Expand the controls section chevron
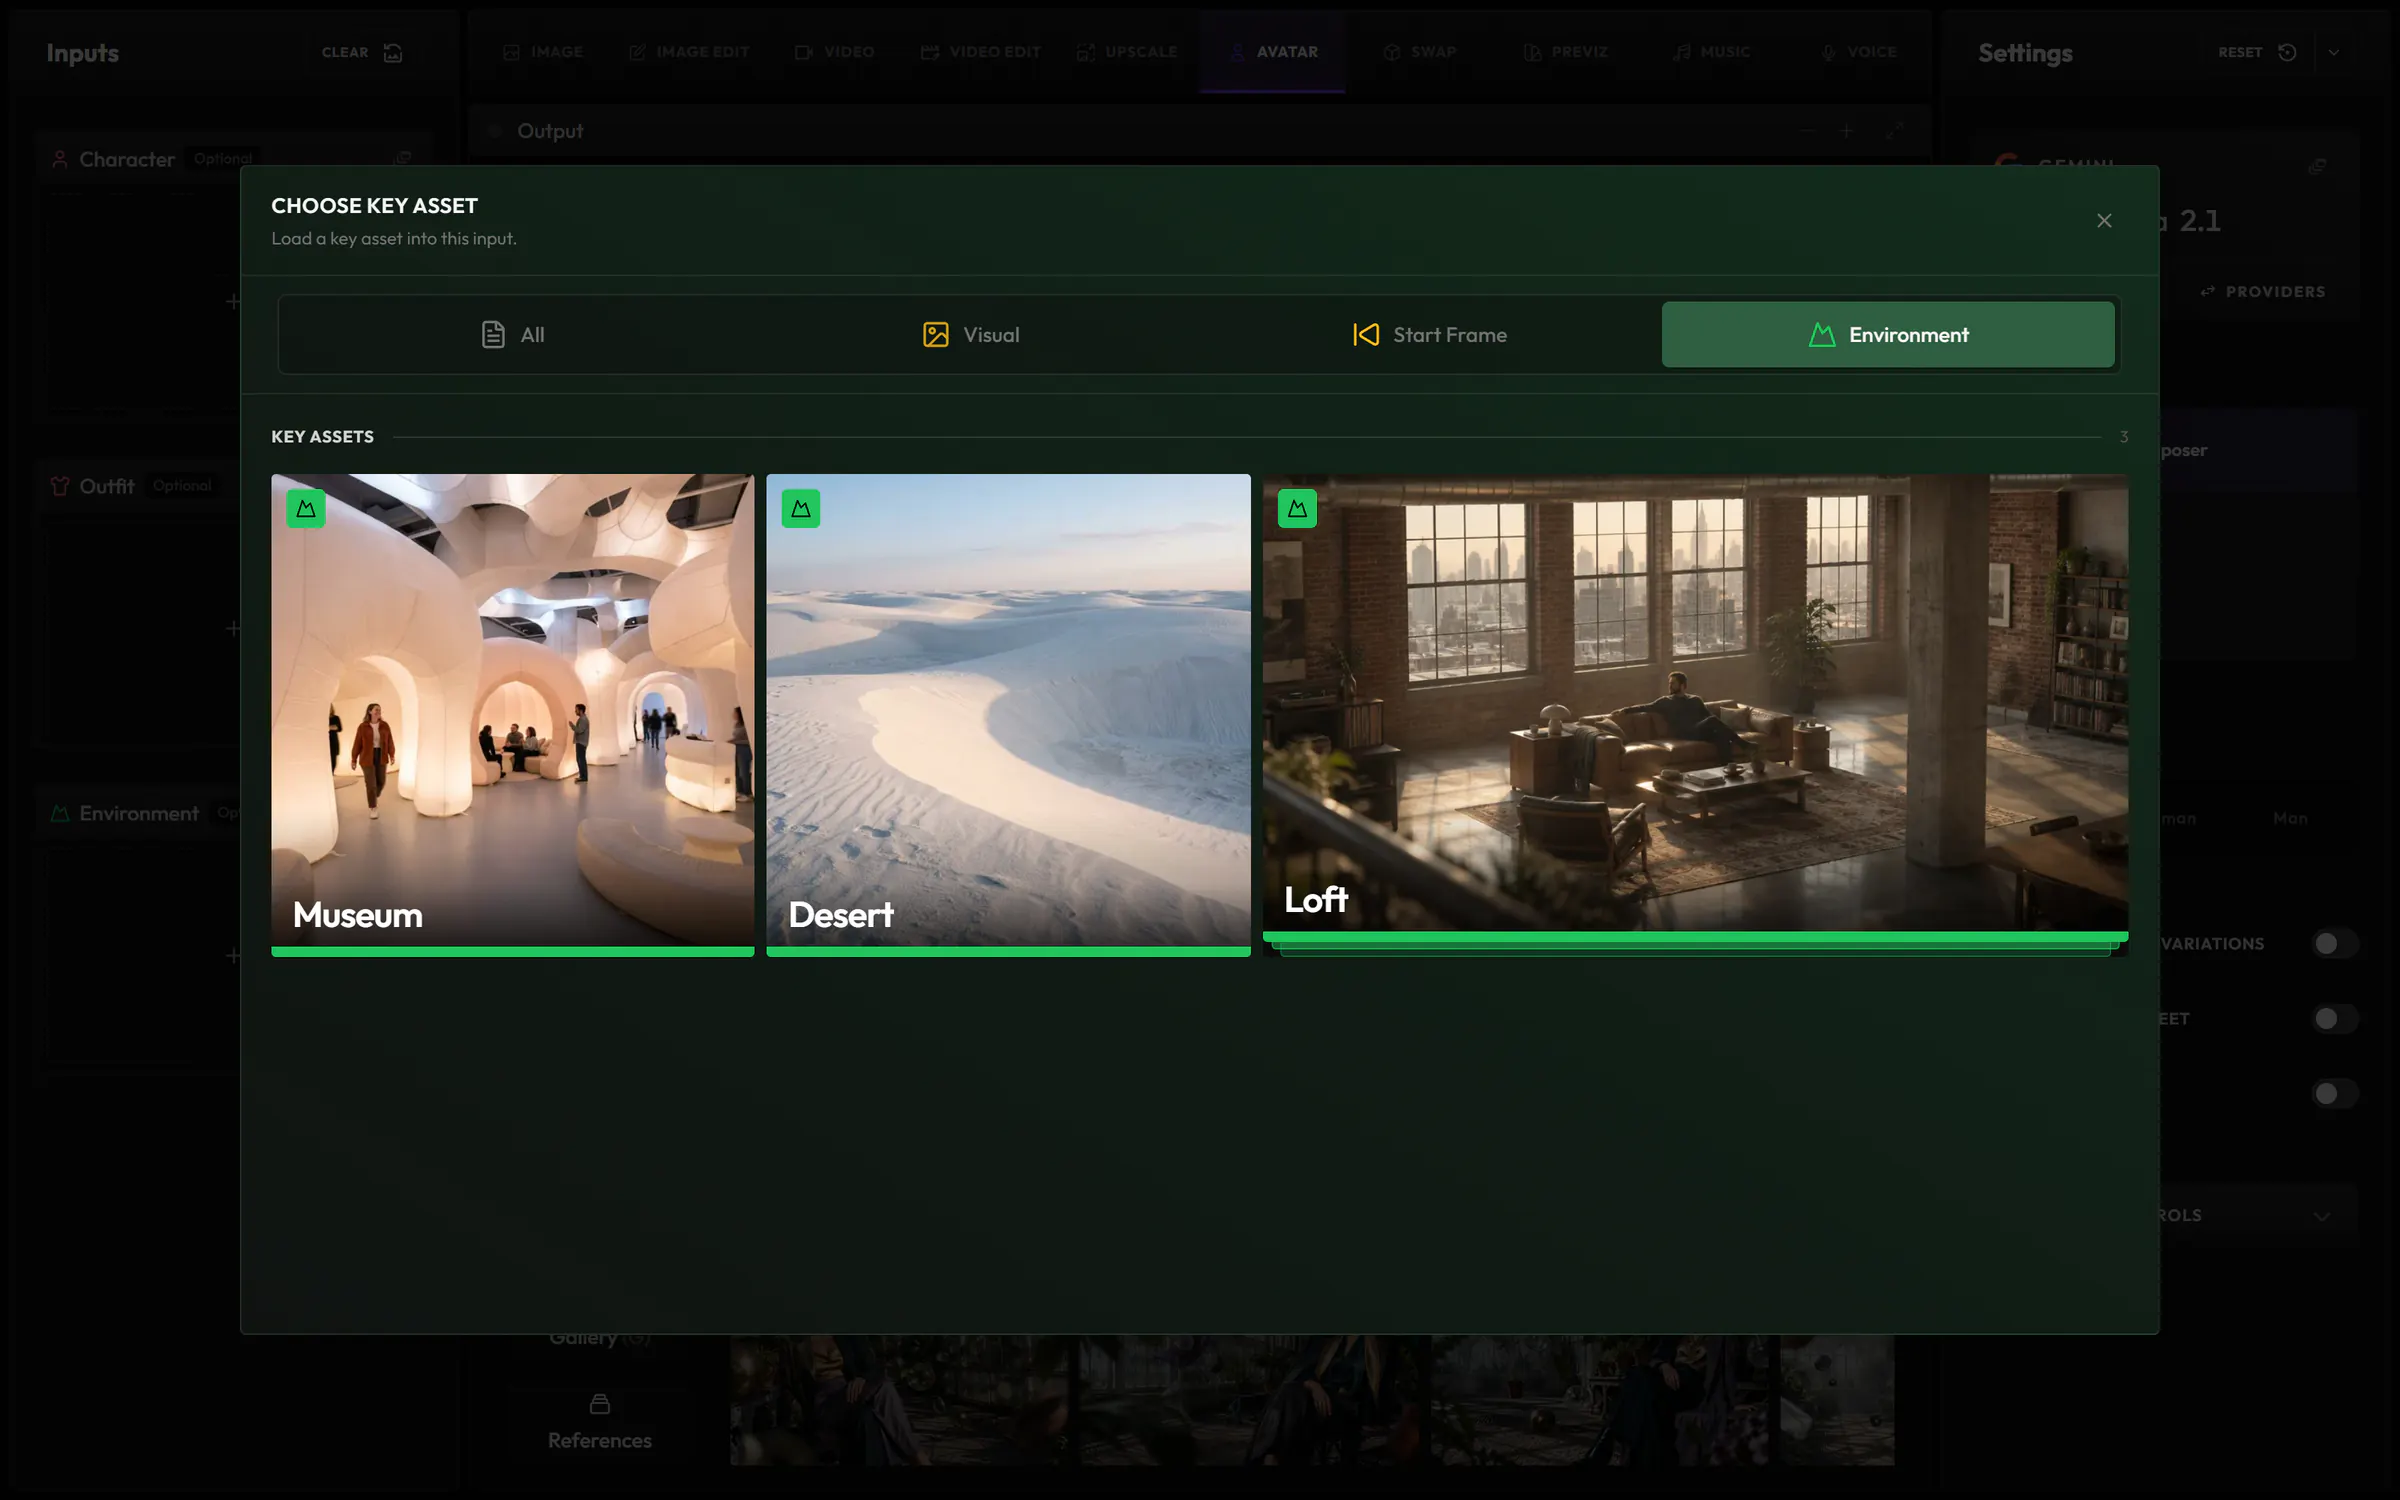This screenshot has width=2400, height=1500. [2322, 1216]
